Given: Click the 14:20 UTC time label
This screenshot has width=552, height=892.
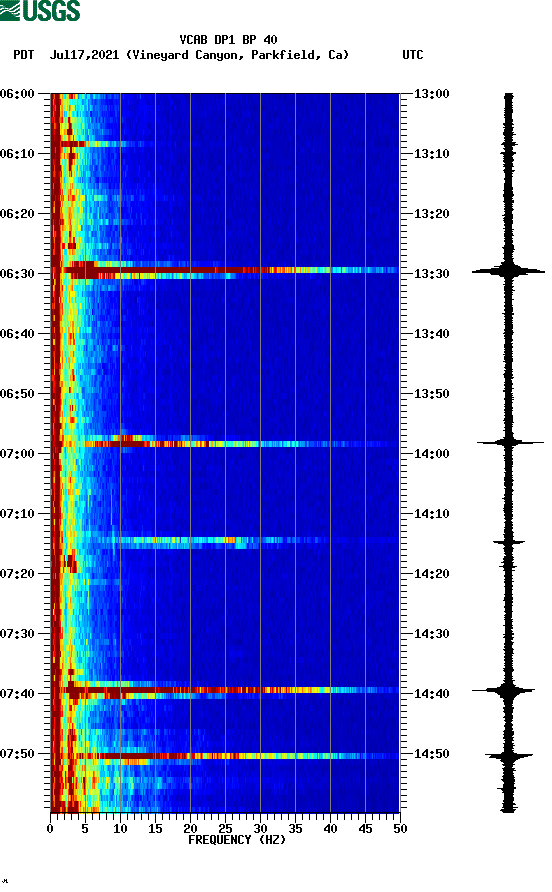Looking at the screenshot, I should pos(431,573).
